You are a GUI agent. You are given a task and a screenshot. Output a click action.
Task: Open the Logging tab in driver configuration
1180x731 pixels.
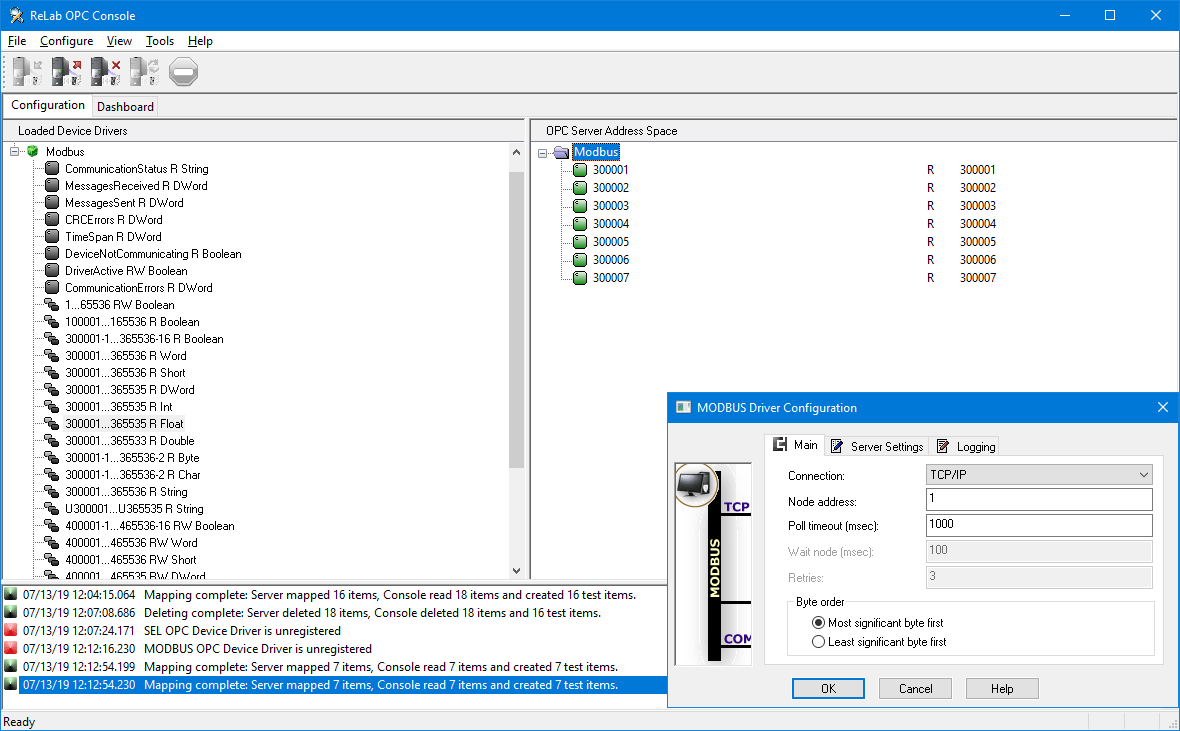(966, 446)
